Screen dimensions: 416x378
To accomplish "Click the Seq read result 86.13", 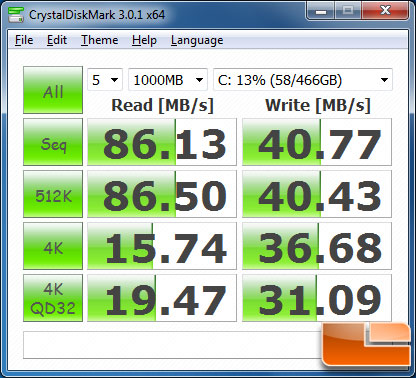I will coord(162,142).
